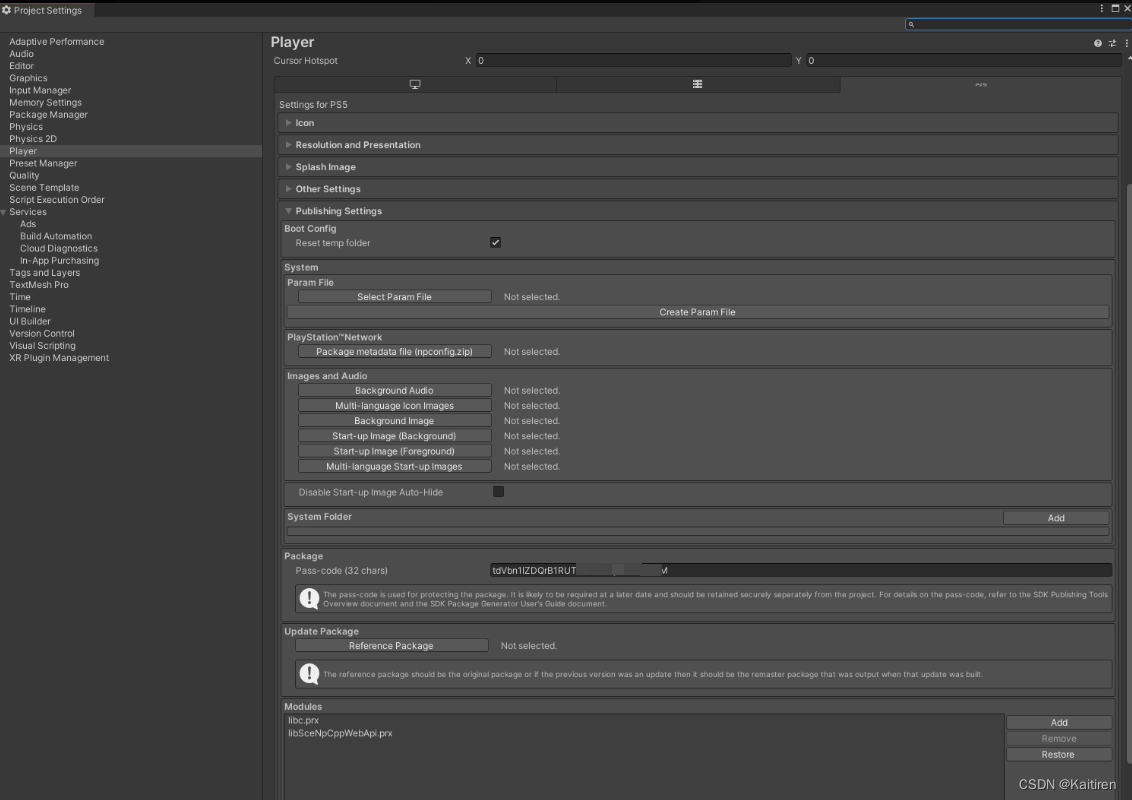Switch to the desktop platform tab icon
The height and width of the screenshot is (800, 1132).
coord(415,84)
